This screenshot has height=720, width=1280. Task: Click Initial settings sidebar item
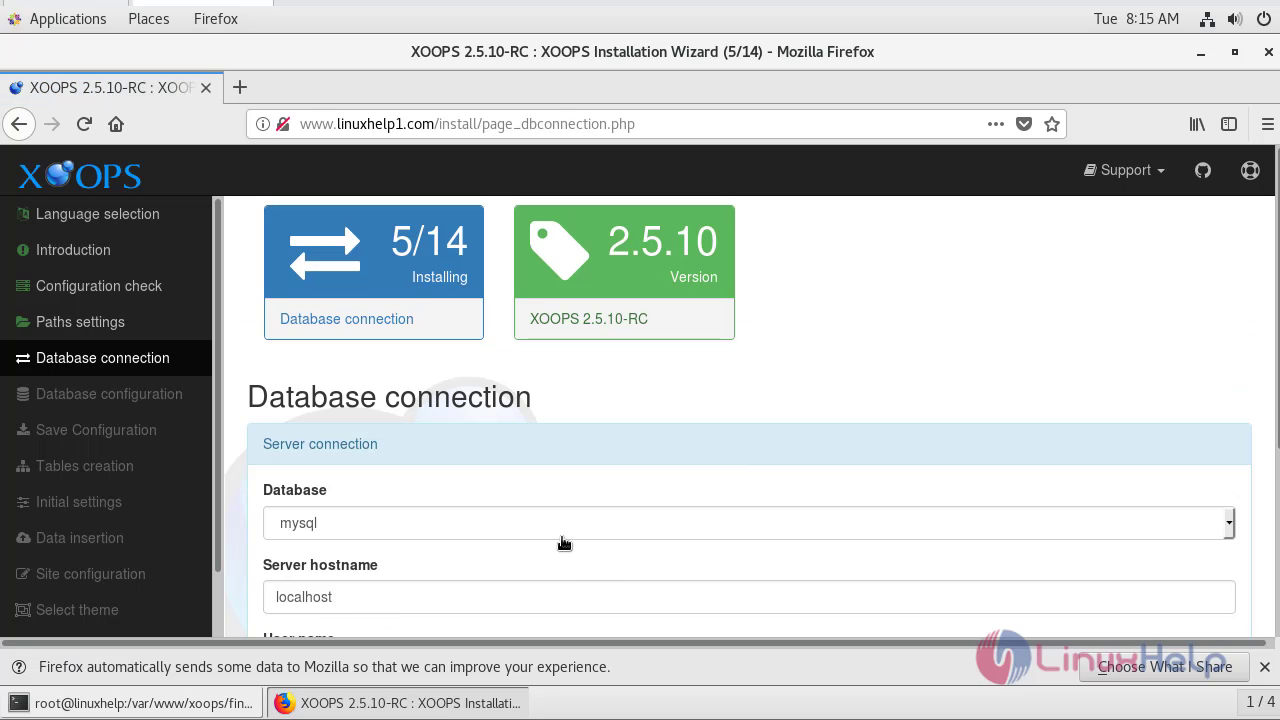pyautogui.click(x=106, y=502)
